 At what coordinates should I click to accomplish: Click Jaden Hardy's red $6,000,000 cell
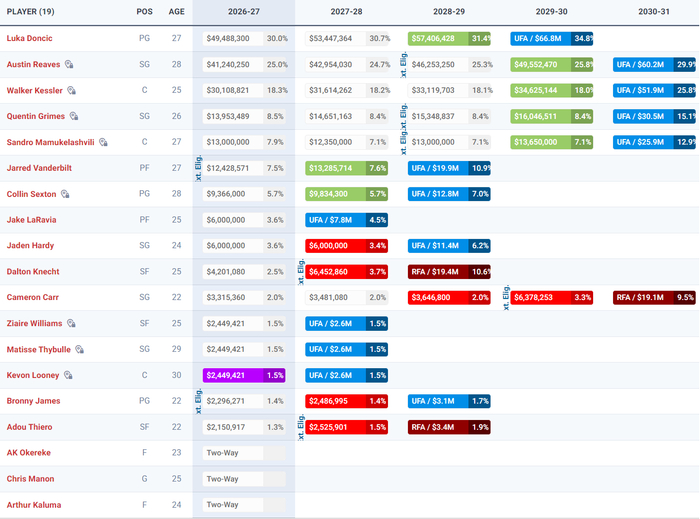(346, 245)
